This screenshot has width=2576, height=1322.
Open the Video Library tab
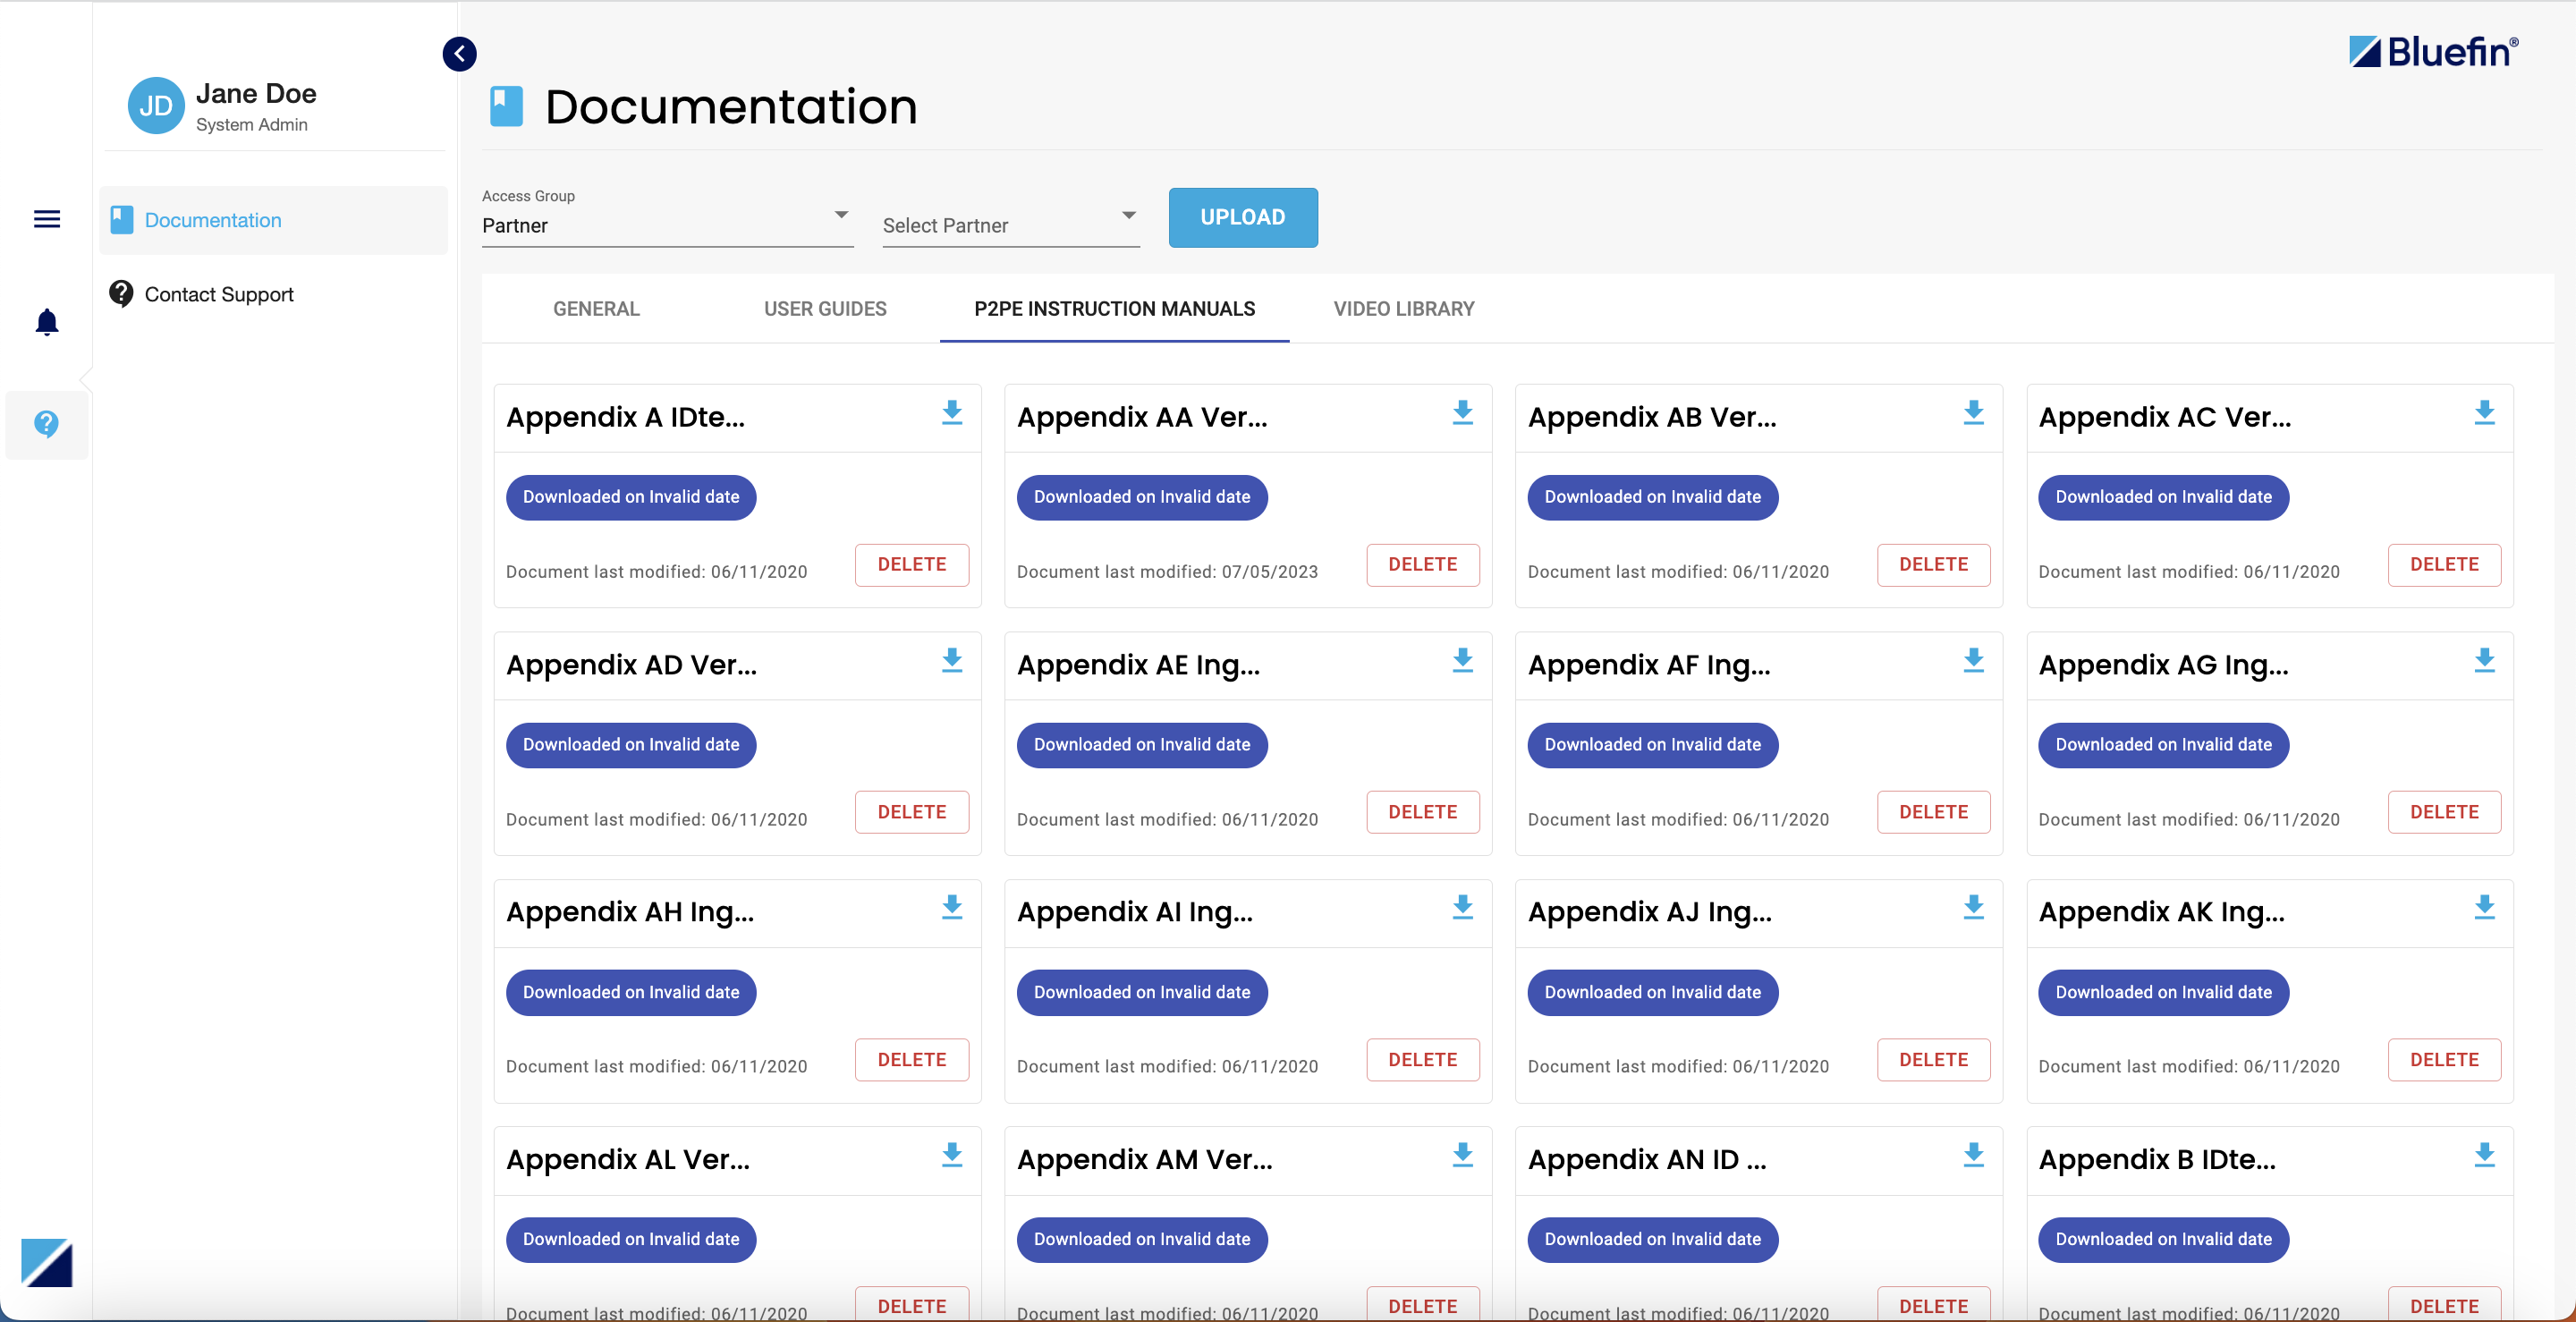point(1403,309)
